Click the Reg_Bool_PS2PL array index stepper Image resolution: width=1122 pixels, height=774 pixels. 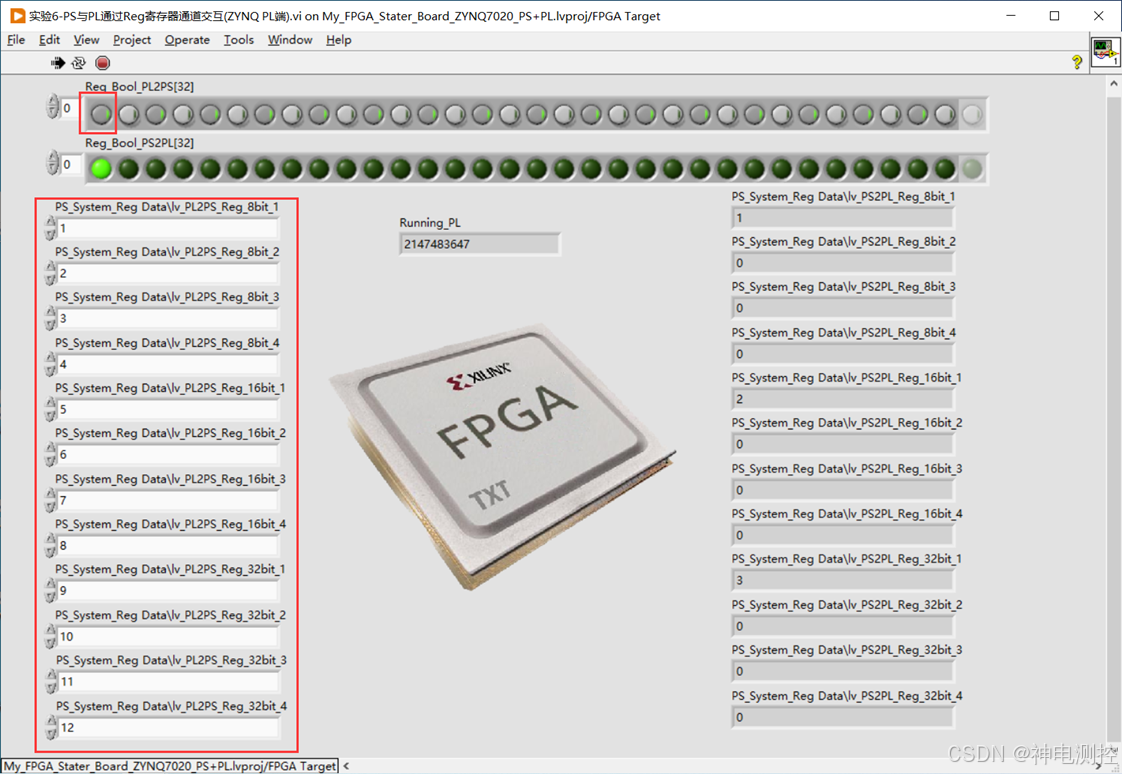tap(52, 162)
